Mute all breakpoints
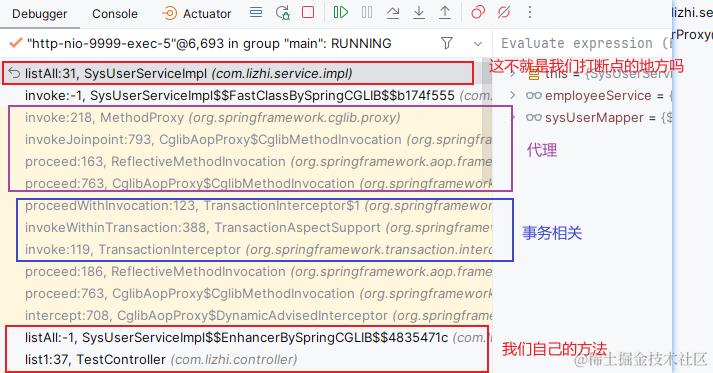Image resolution: width=713 pixels, height=373 pixels. coord(504,12)
